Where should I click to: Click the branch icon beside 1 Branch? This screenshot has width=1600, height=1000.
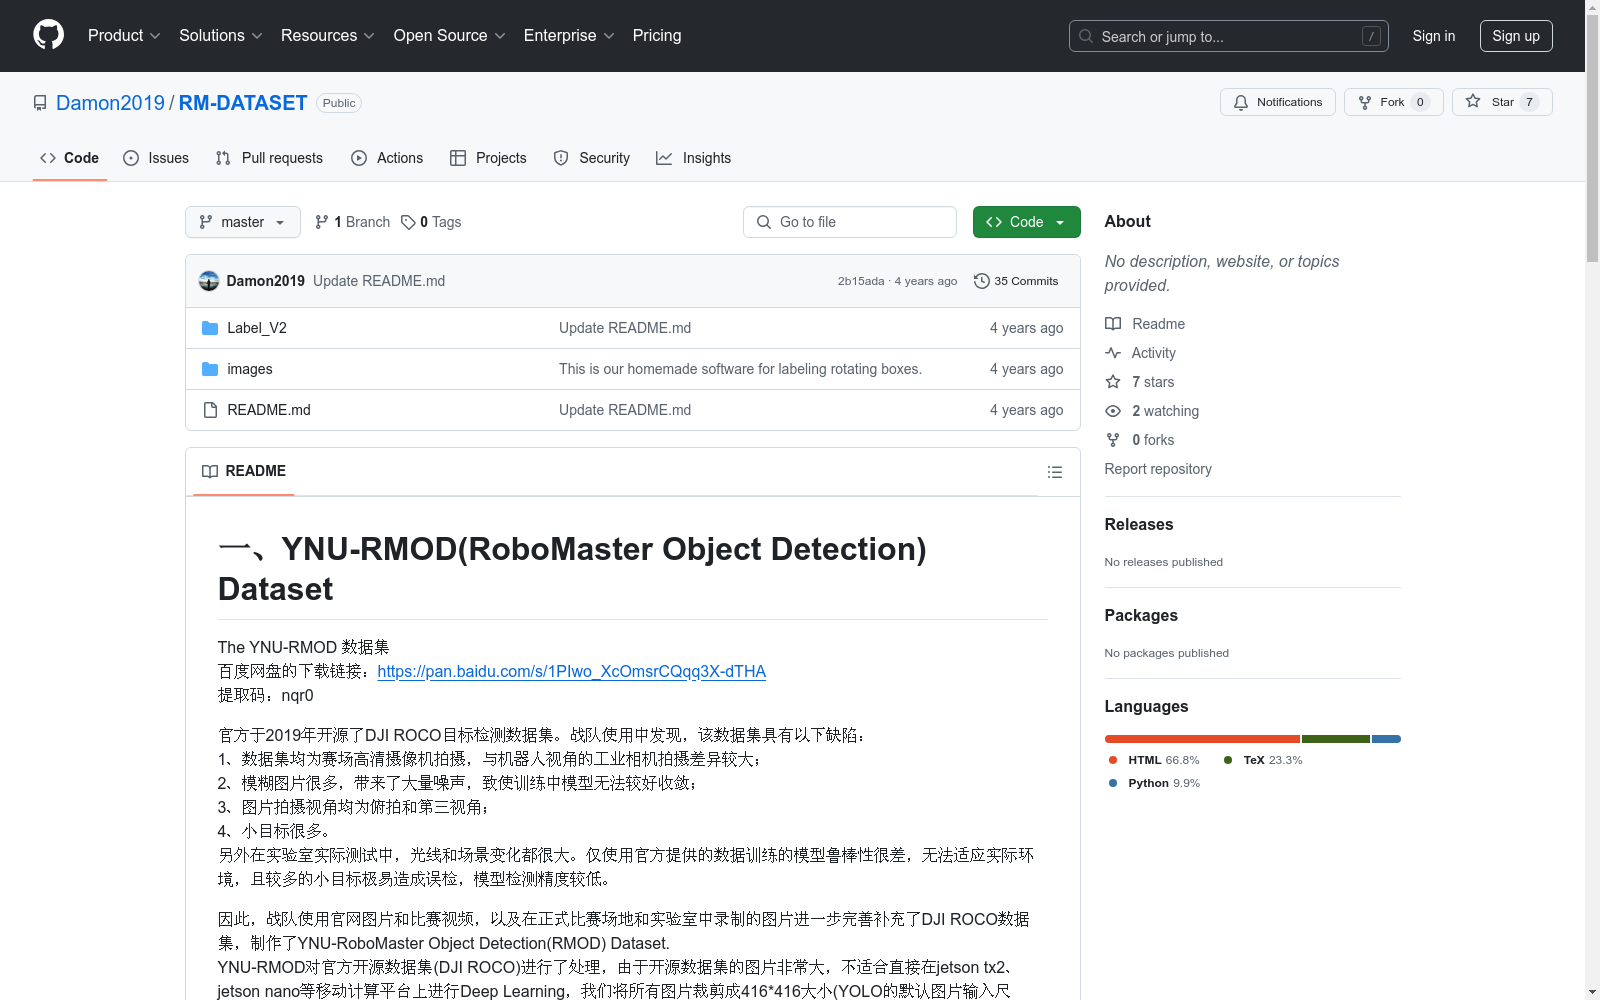tap(322, 222)
